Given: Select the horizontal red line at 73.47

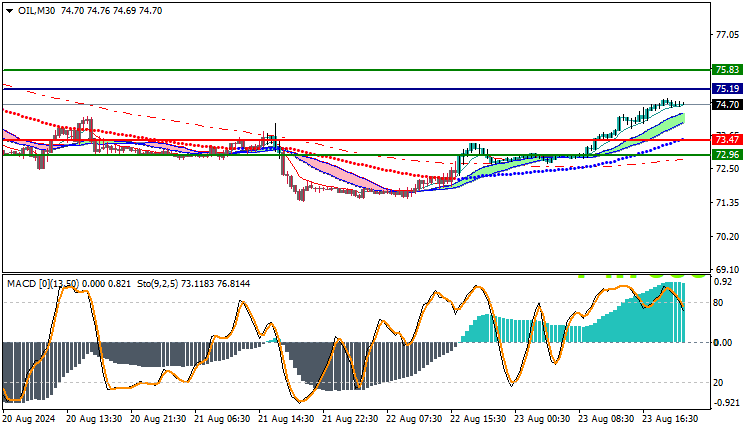Looking at the screenshot, I should [356, 140].
